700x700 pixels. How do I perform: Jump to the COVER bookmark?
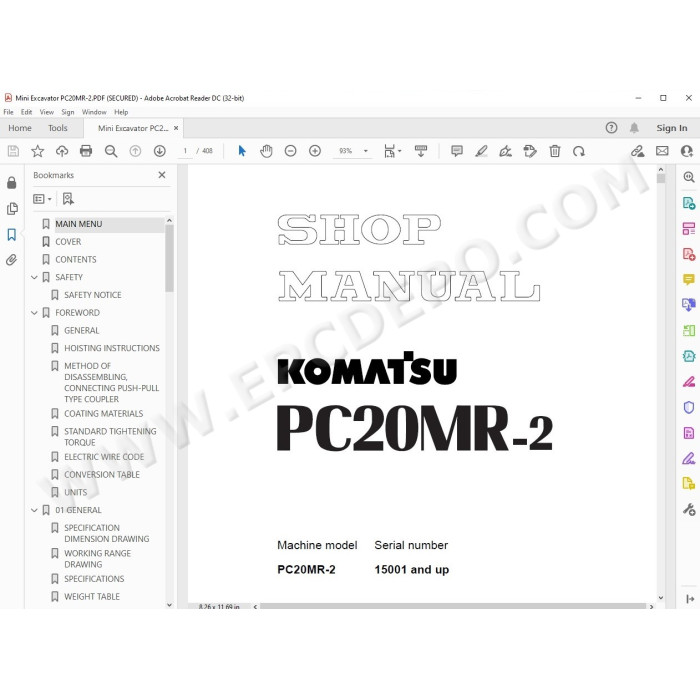(68, 242)
